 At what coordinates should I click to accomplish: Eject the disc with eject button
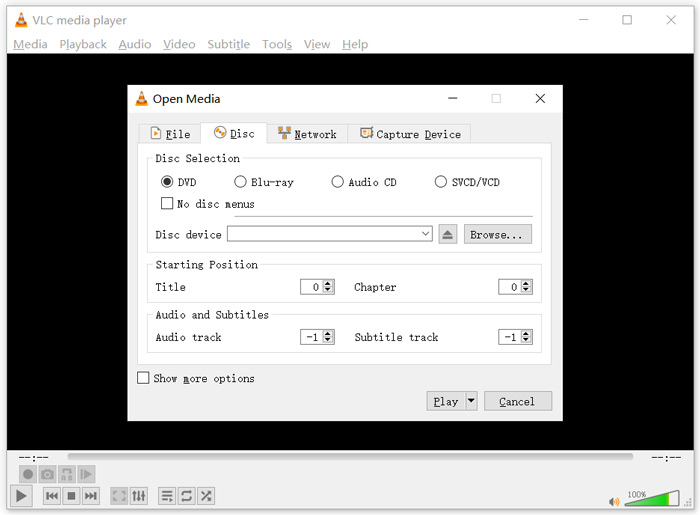click(x=447, y=234)
